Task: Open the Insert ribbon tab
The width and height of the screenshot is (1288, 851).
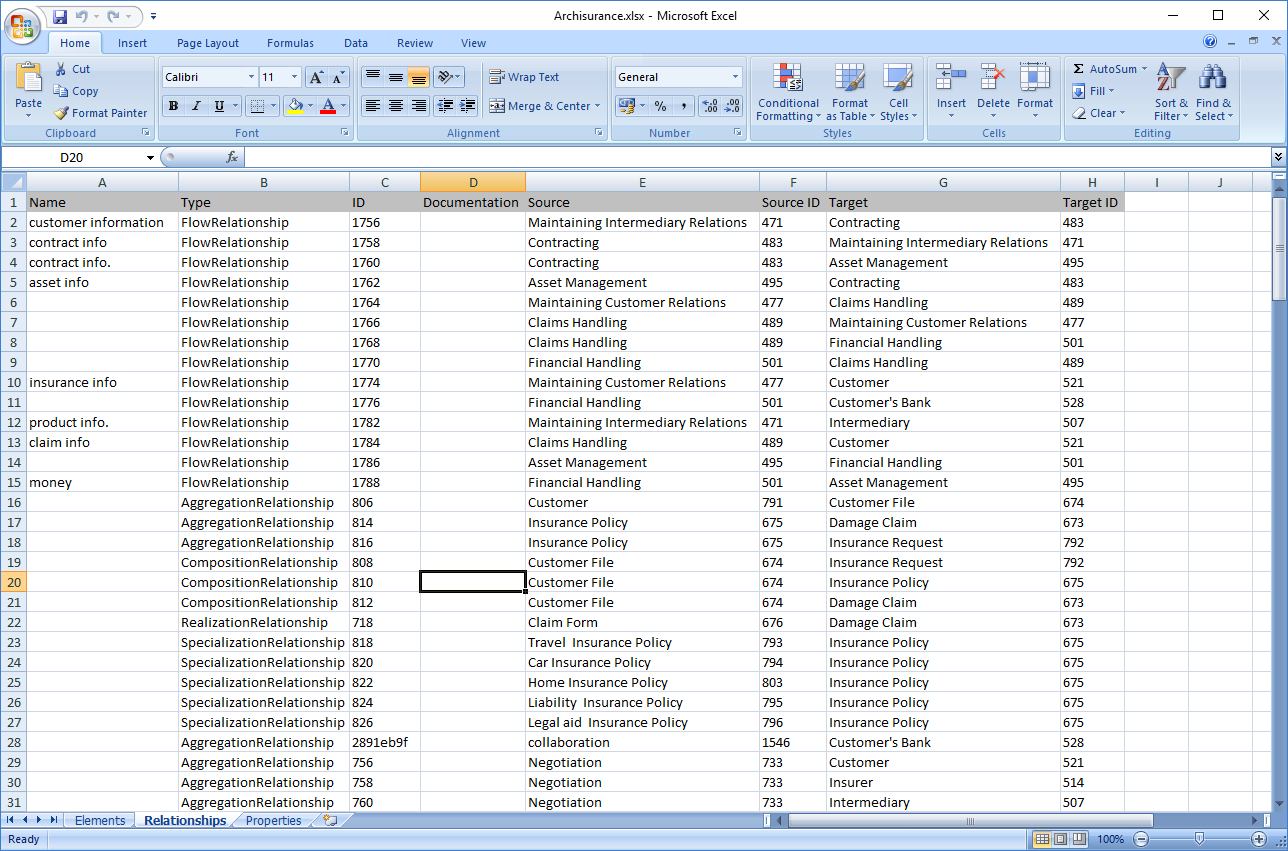Action: pyautogui.click(x=132, y=43)
